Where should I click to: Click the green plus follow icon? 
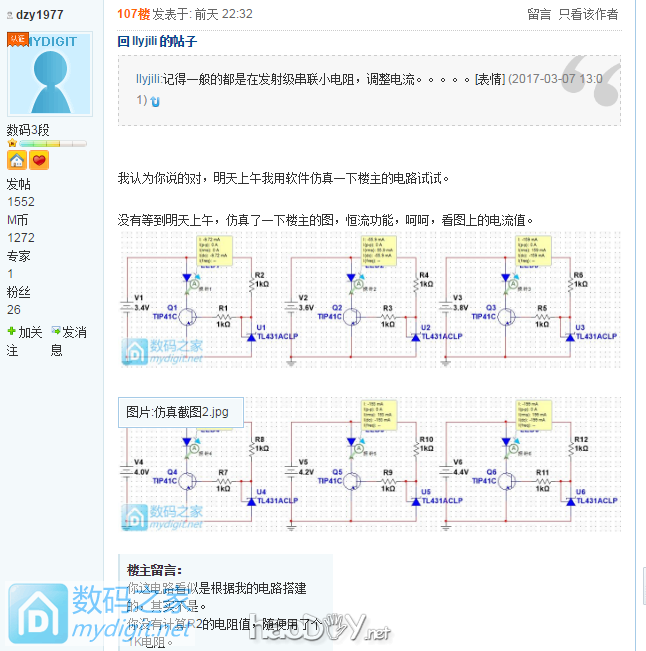coord(12,331)
